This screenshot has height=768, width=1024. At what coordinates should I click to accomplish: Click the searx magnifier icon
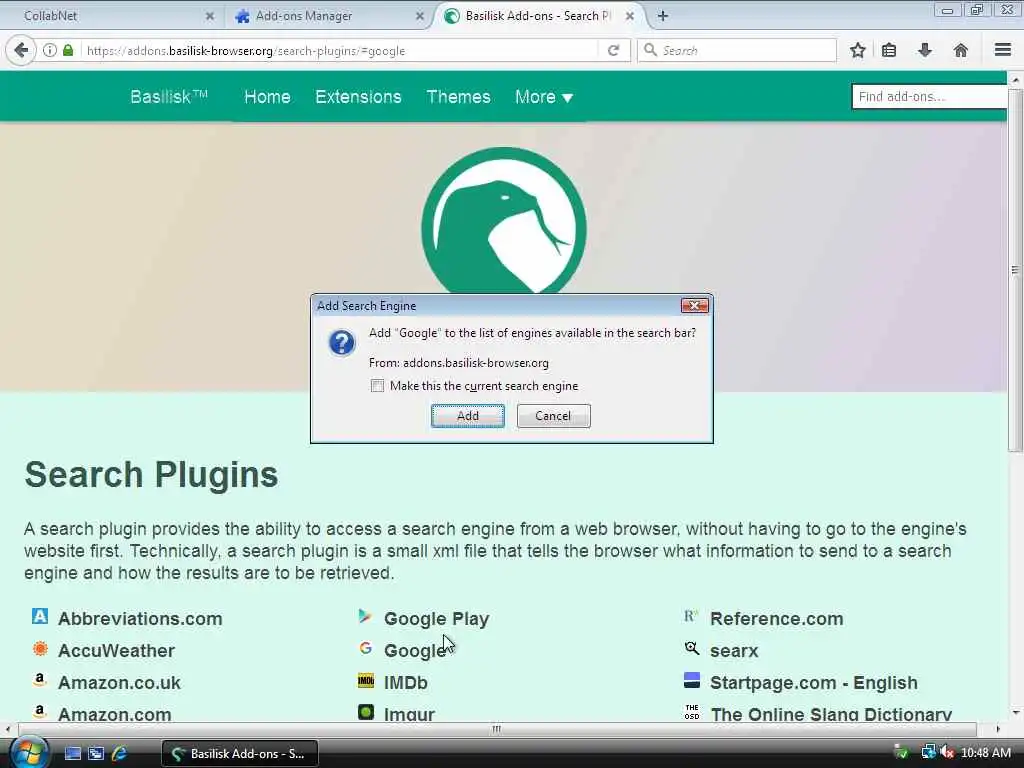pos(692,648)
